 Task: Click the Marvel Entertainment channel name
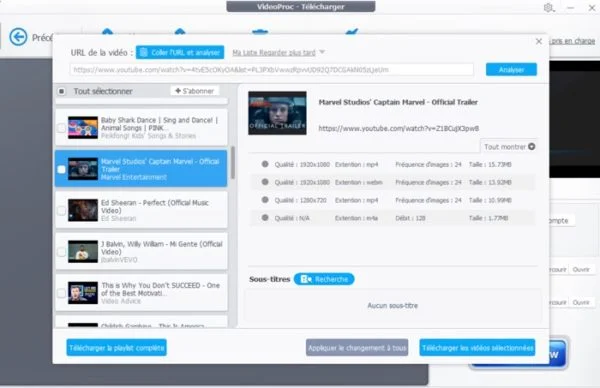coord(134,177)
